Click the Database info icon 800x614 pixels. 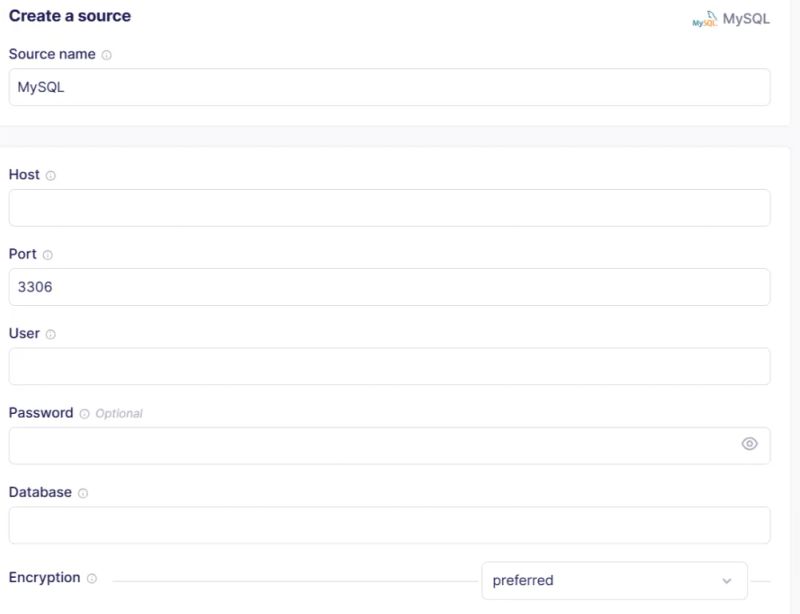point(83,493)
